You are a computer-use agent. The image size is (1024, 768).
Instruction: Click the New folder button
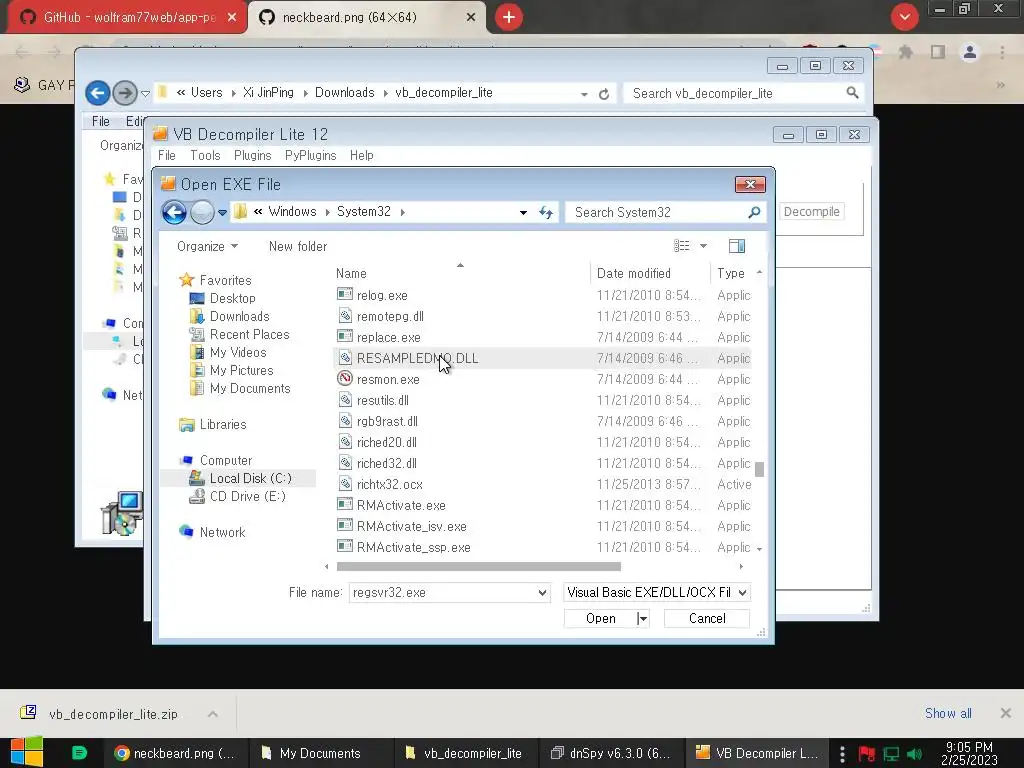(x=298, y=246)
